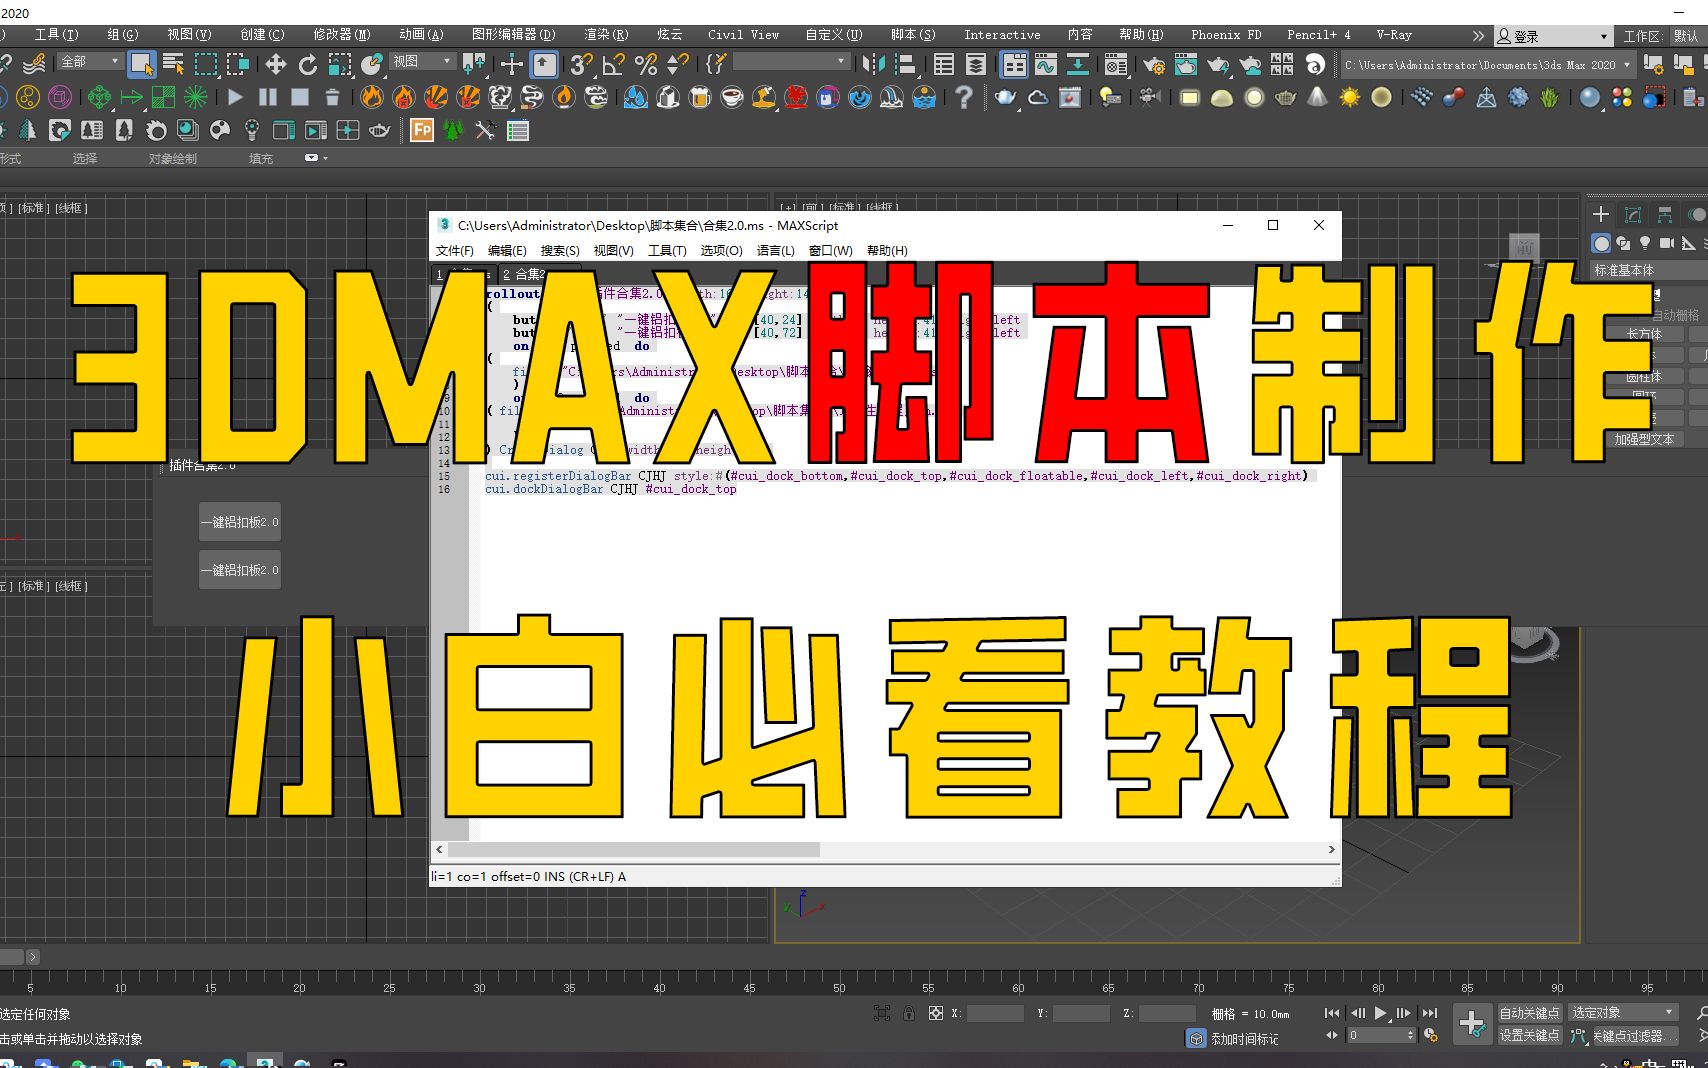Open Render Setup teapot icon
The width and height of the screenshot is (1708, 1068).
[x=1154, y=65]
